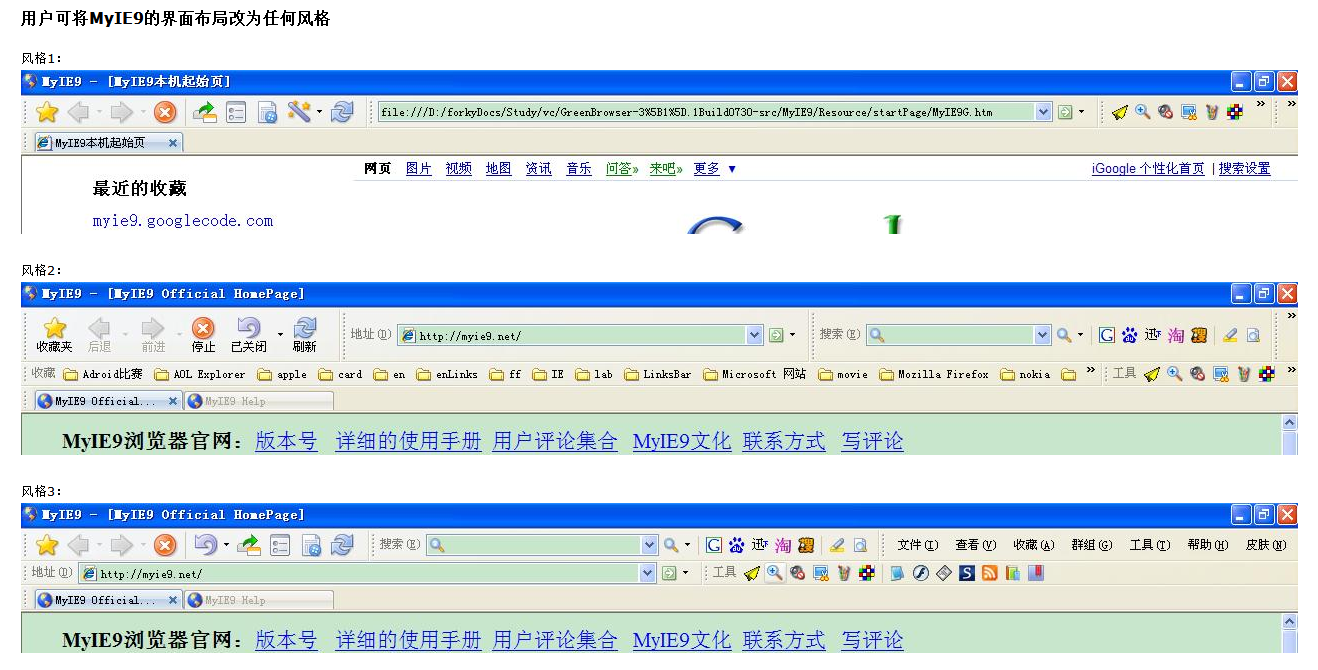1318x670 pixels.
Task: Click scrollbar up arrow in 风格3 page
Action: point(1289,622)
